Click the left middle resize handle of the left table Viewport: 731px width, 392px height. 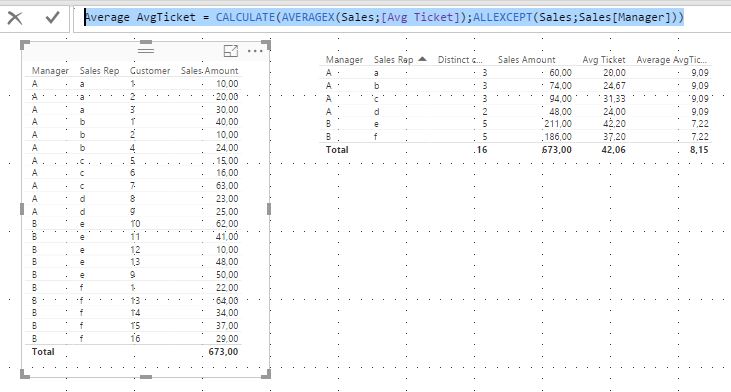[x=22, y=209]
